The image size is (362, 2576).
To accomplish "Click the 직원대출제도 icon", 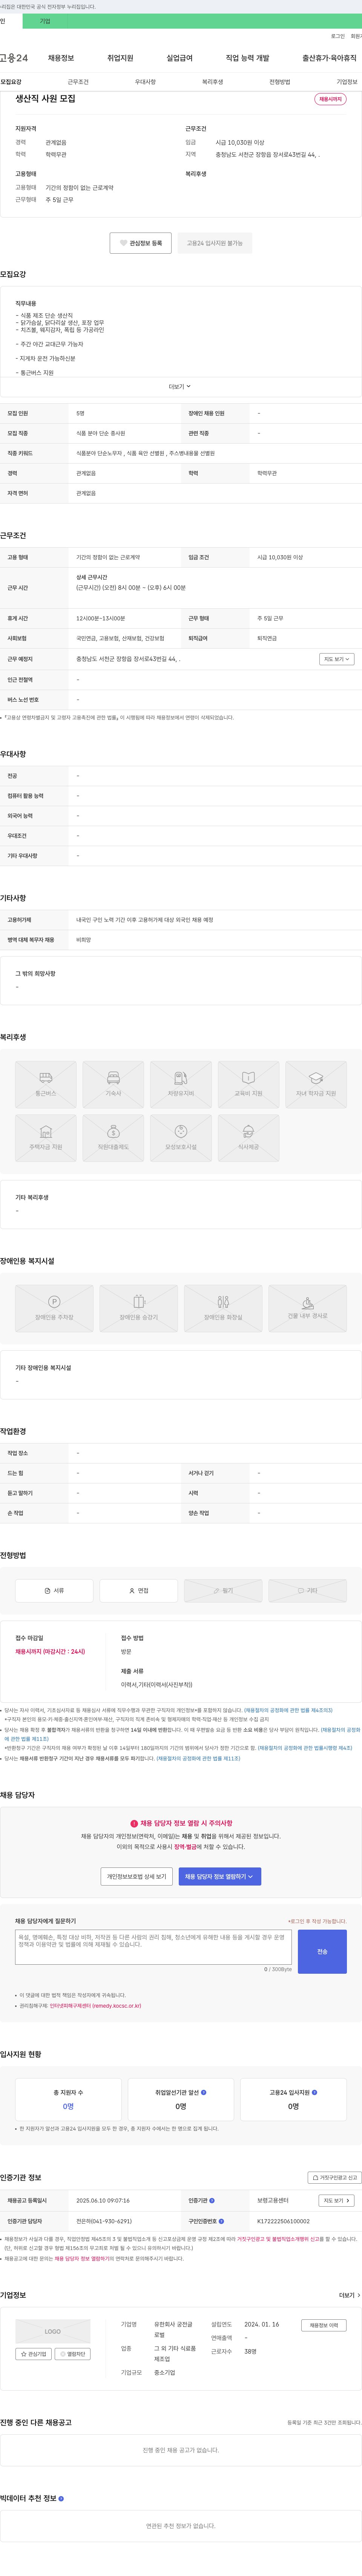I will click(x=113, y=1138).
